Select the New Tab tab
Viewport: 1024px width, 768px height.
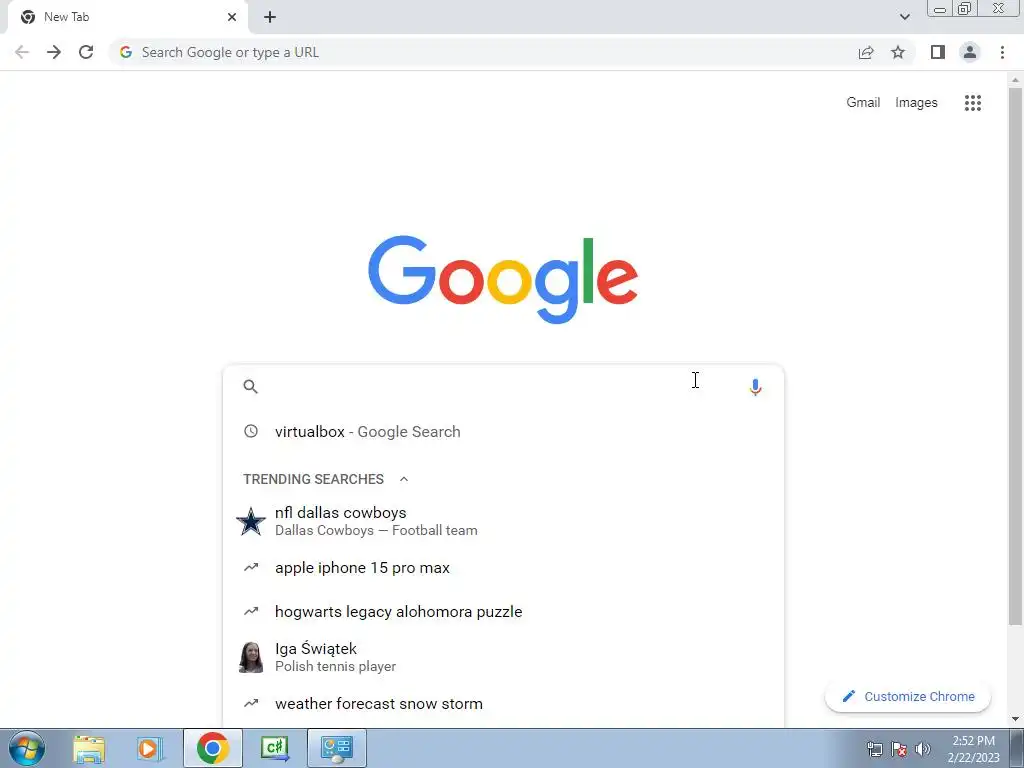pyautogui.click(x=127, y=17)
